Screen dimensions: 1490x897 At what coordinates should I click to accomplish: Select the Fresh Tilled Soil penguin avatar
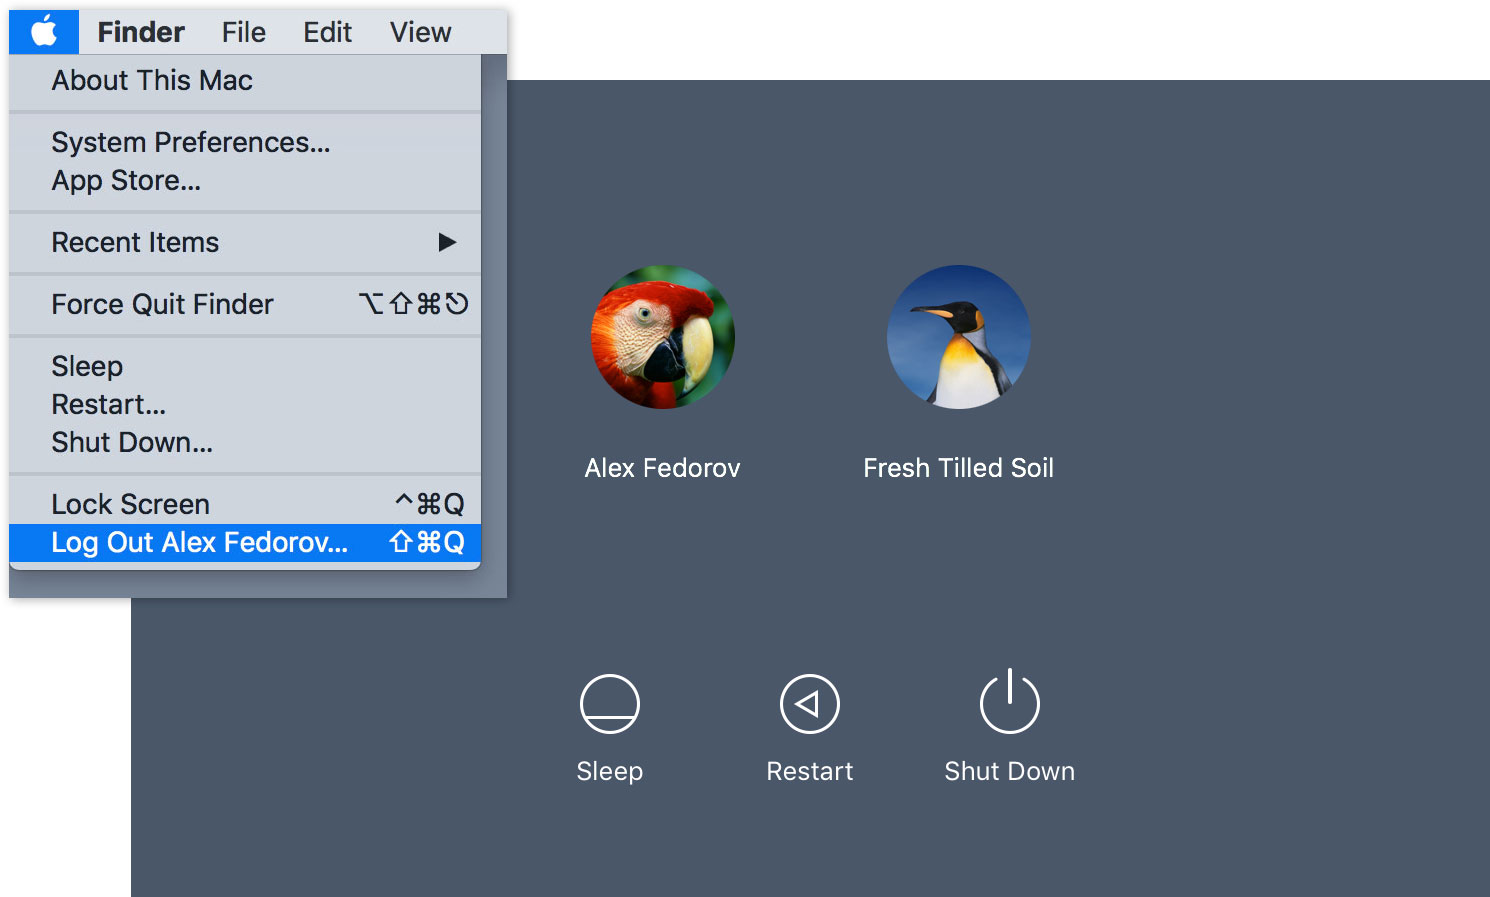pos(958,337)
